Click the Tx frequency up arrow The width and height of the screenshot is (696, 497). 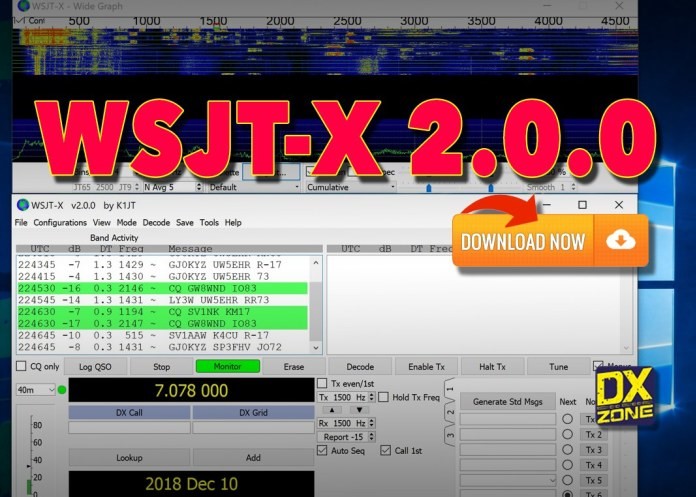pyautogui.click(x=332, y=410)
